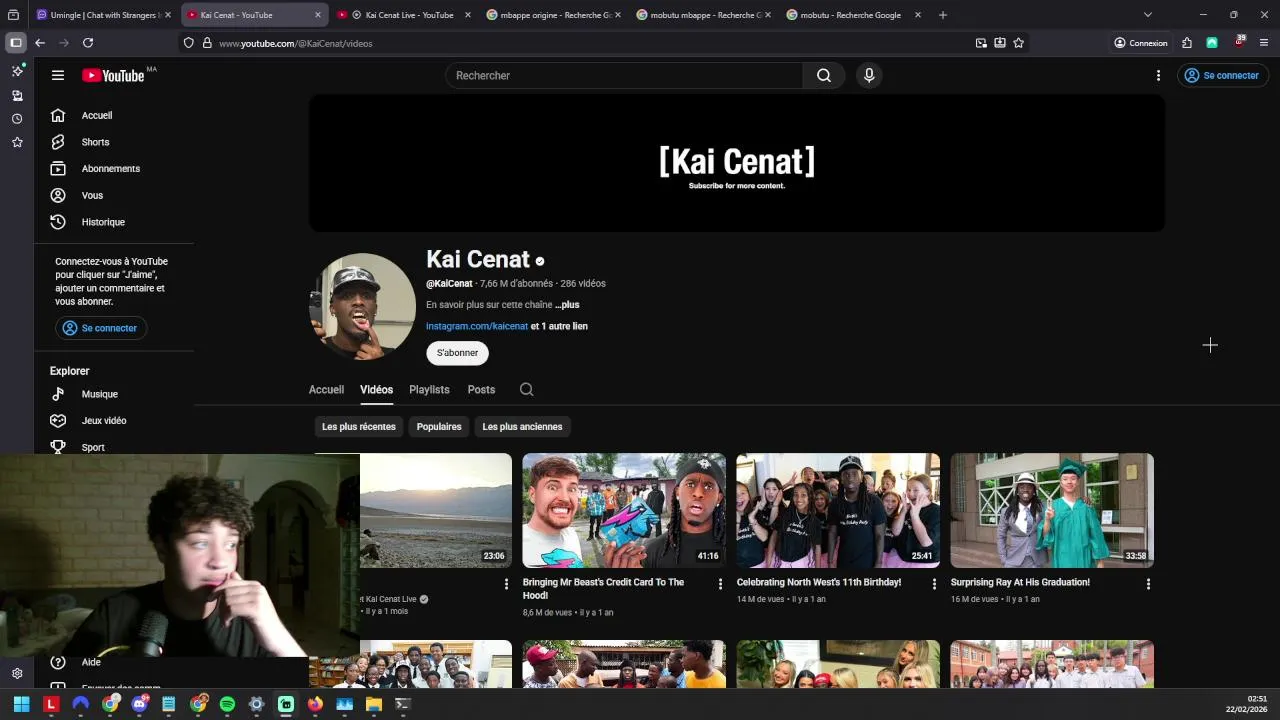The width and height of the screenshot is (1280, 720).
Task: Click the search magnifier button
Action: (x=824, y=75)
